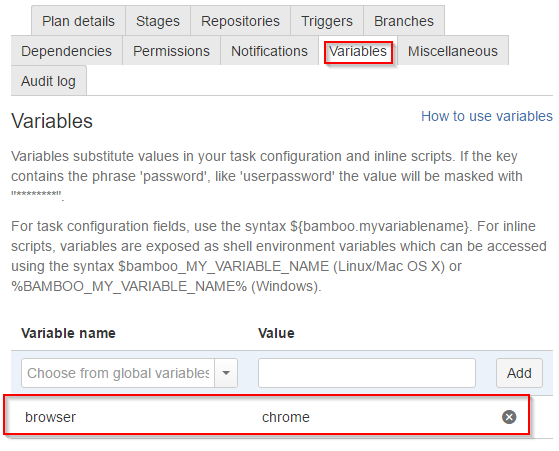Viewport: 559px width, 451px height.
Task: Switch to the Dependencies tab
Action: (x=67, y=51)
